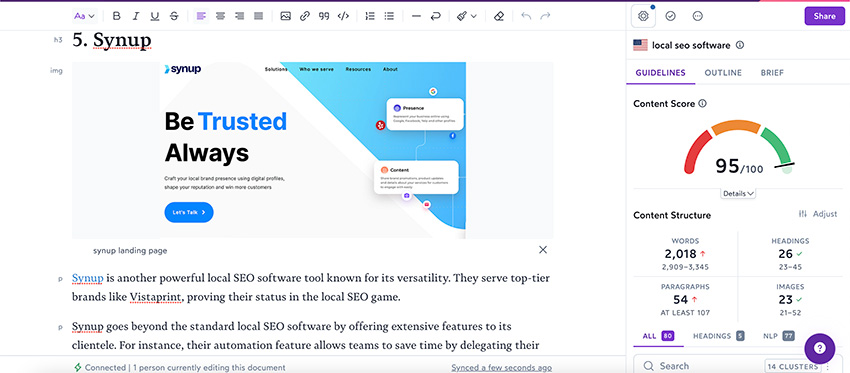Viewport: 850px width, 373px height.
Task: Open the settings gear panel
Action: 643,16
